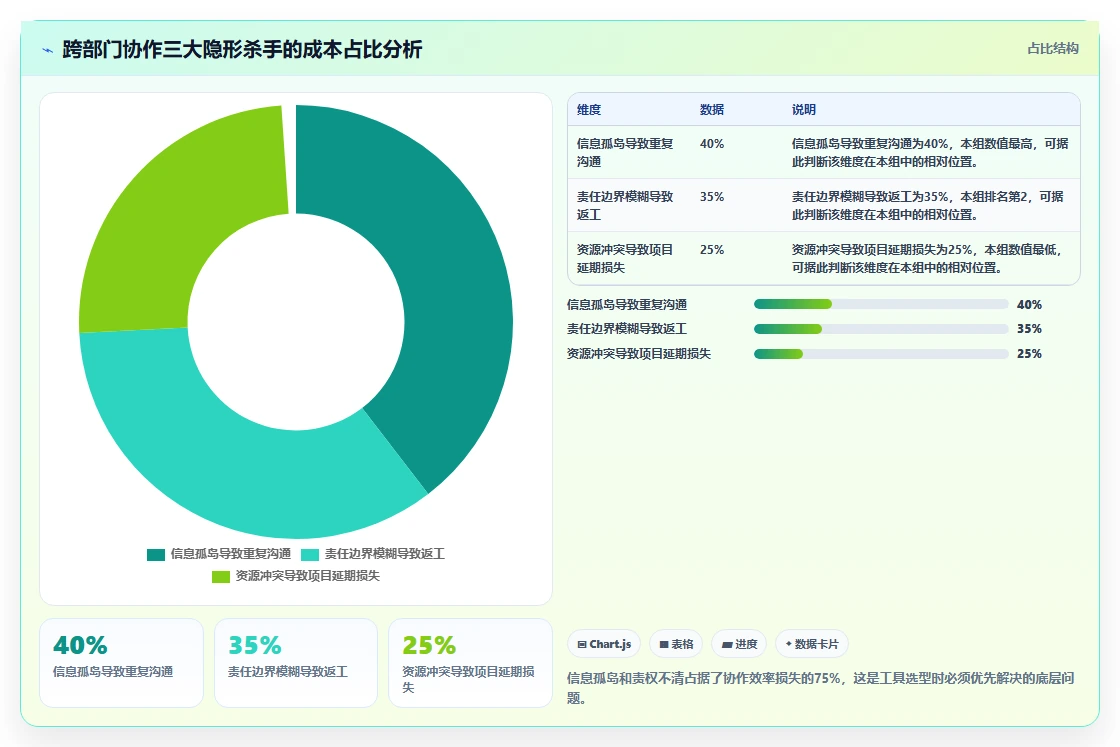The width and height of the screenshot is (1120, 747).
Task: Click the 25% value in table
Action: 711,250
